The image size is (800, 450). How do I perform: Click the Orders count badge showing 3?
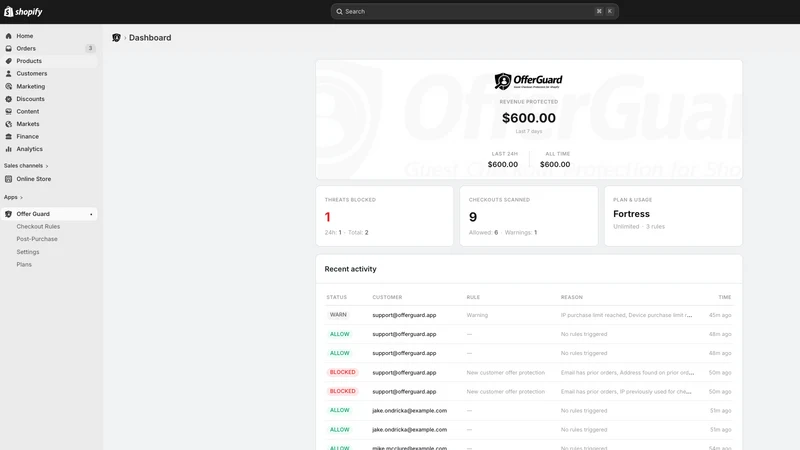(x=90, y=48)
